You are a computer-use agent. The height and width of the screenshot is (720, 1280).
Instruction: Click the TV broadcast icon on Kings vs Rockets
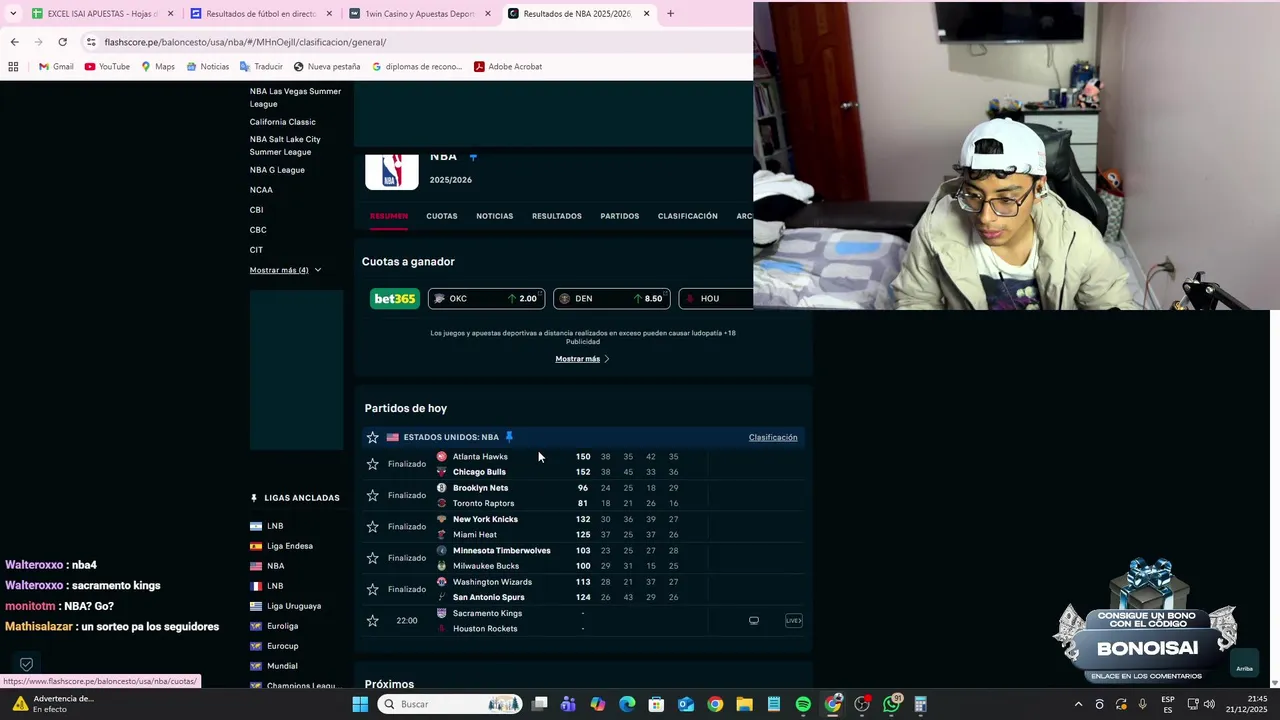[x=754, y=620]
